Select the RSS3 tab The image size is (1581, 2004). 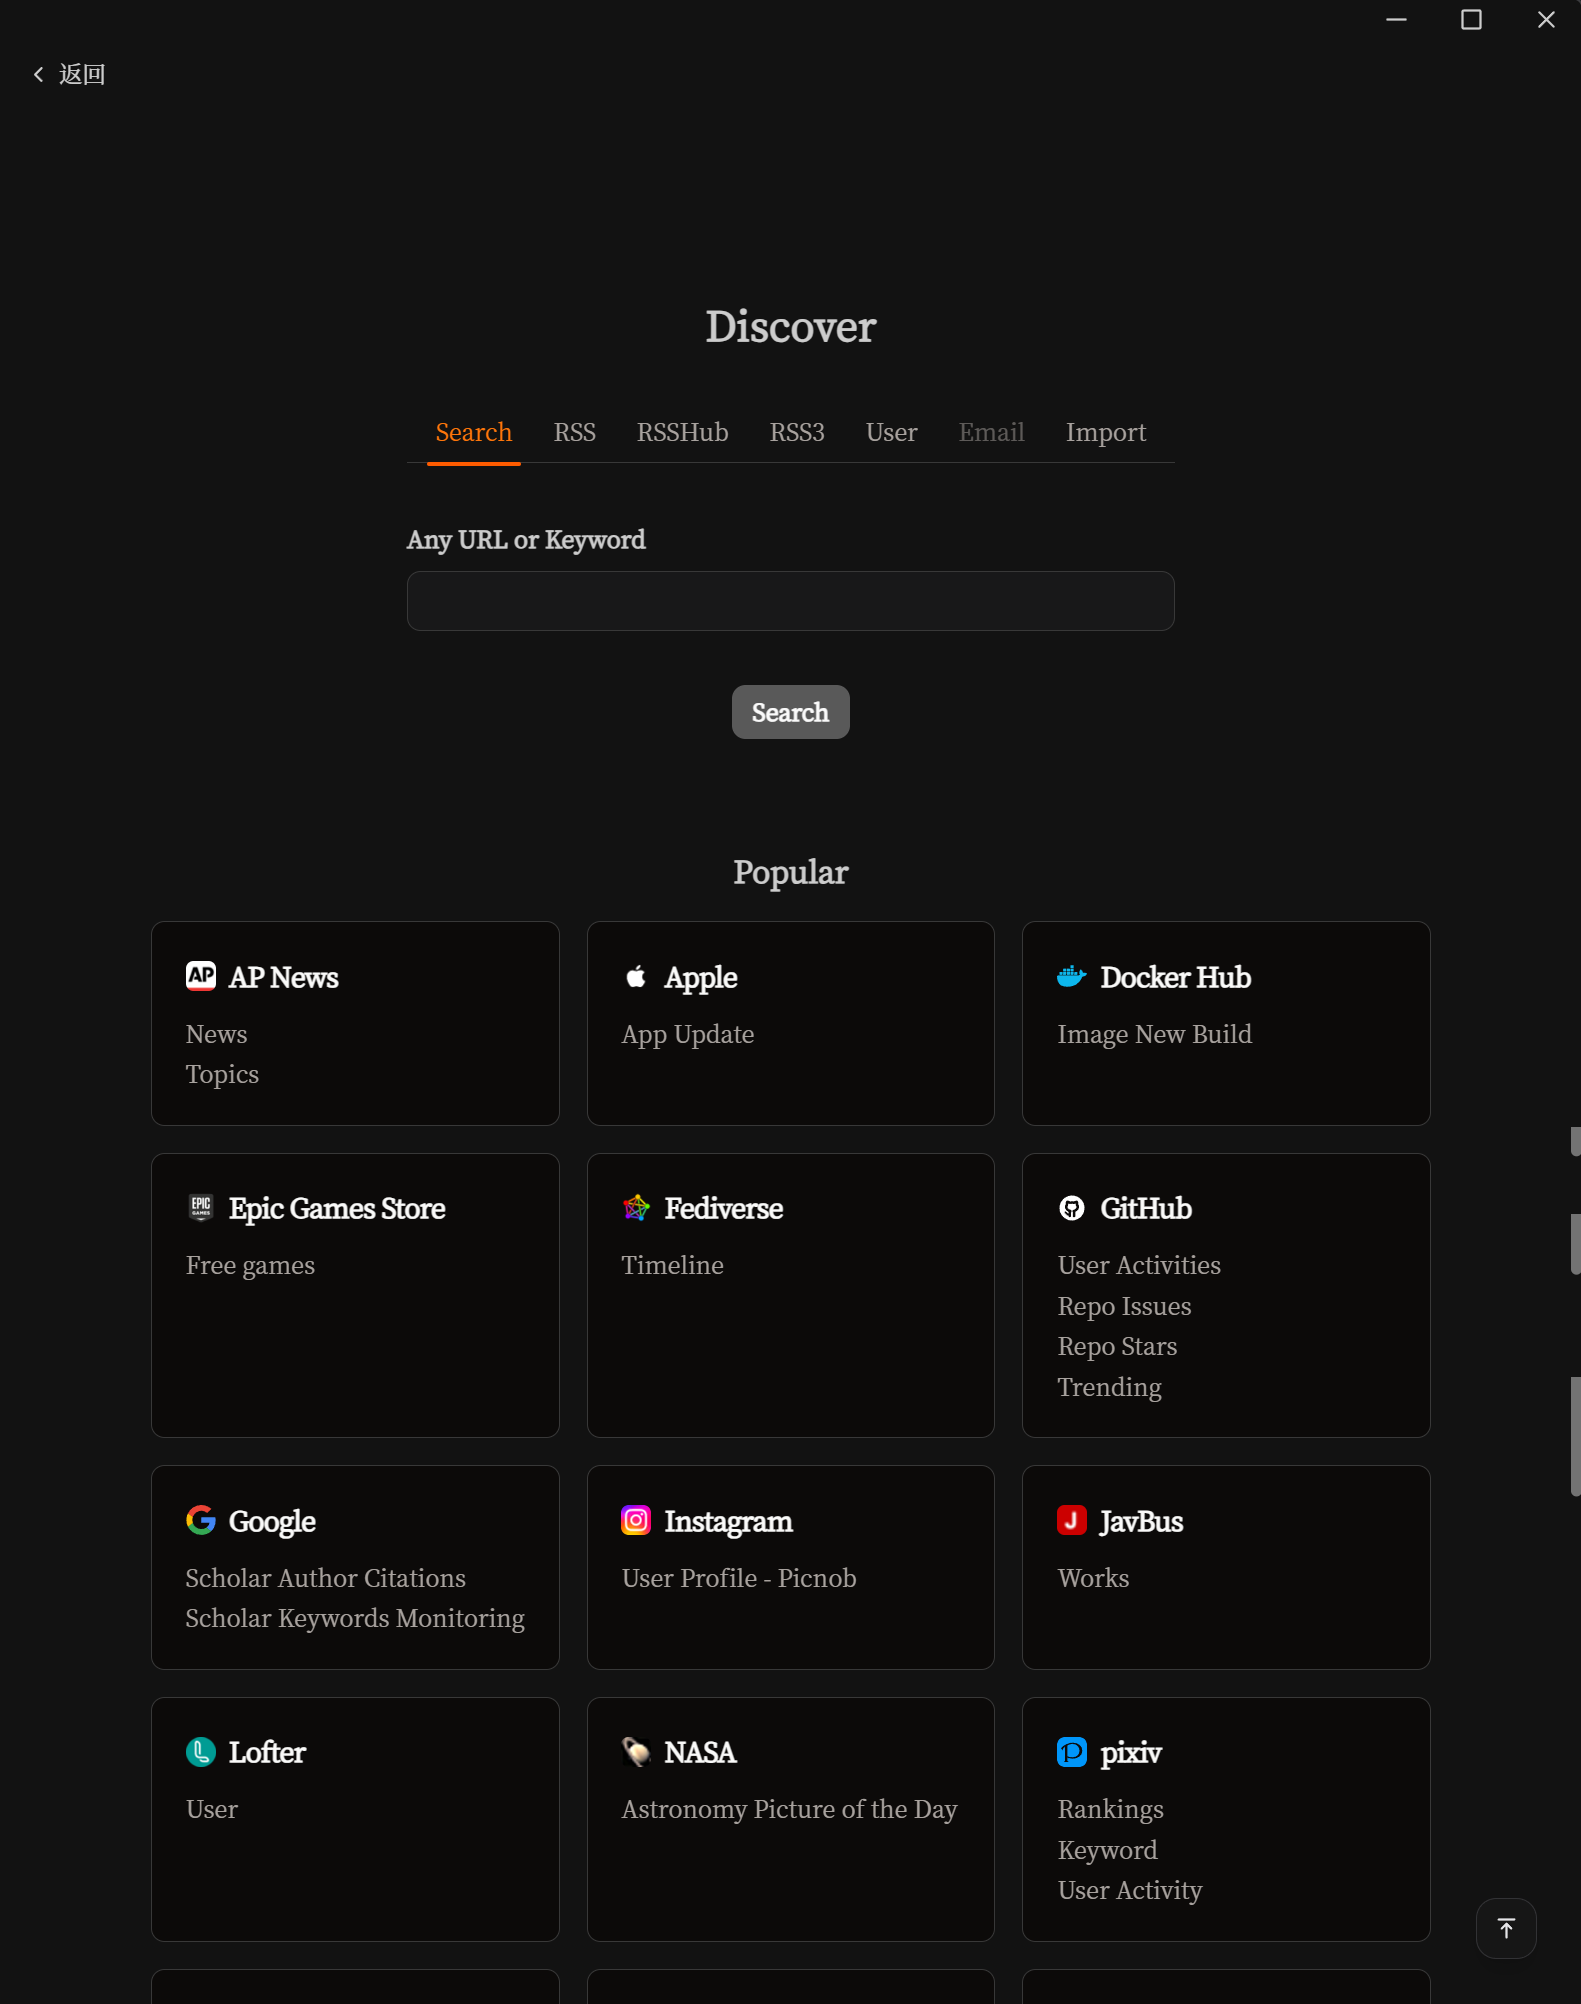click(797, 432)
